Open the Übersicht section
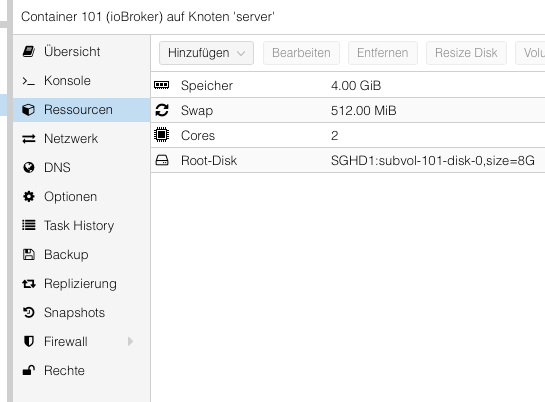 point(82,51)
